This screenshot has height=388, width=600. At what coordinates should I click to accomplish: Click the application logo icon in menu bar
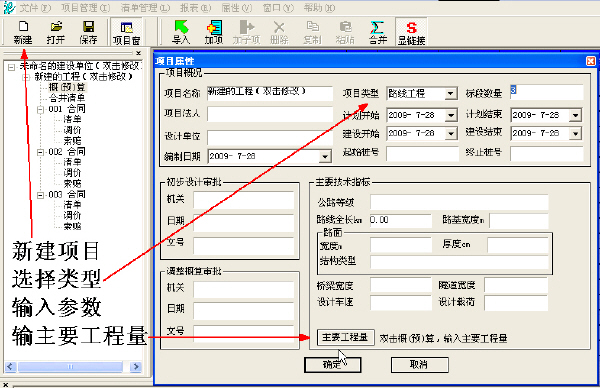click(10, 7)
